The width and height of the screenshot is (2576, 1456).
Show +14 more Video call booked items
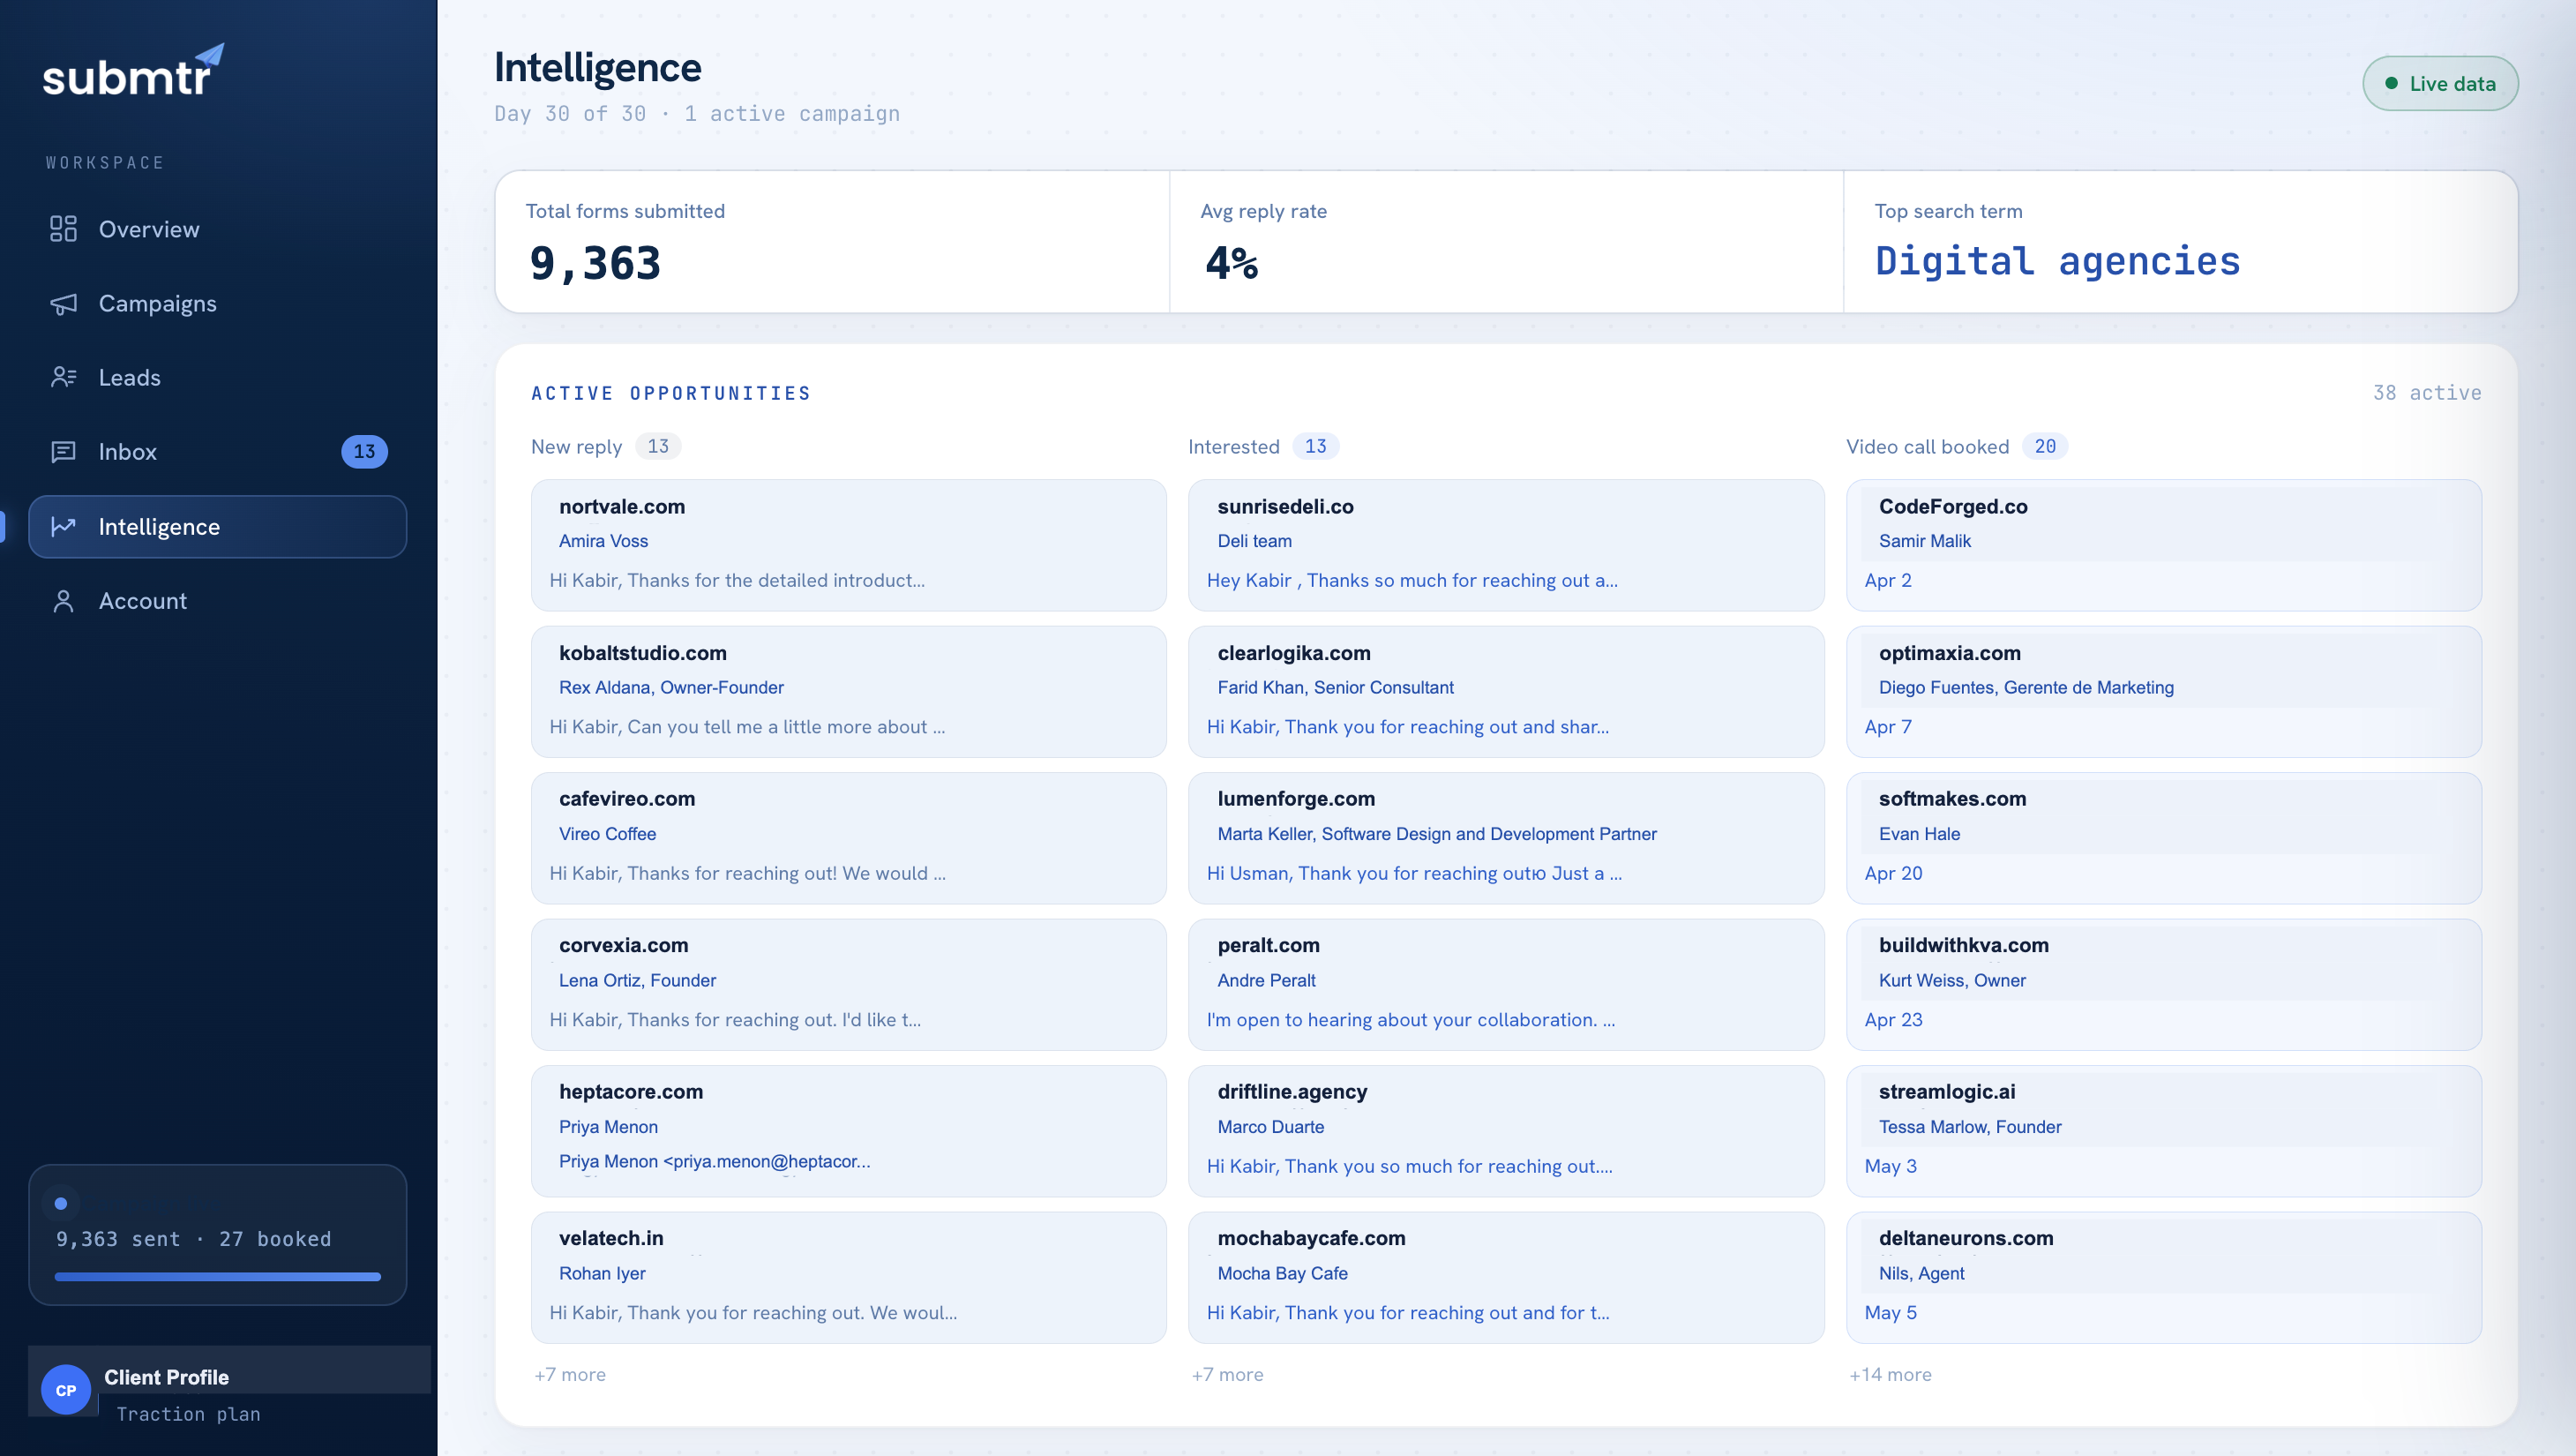[1890, 1374]
